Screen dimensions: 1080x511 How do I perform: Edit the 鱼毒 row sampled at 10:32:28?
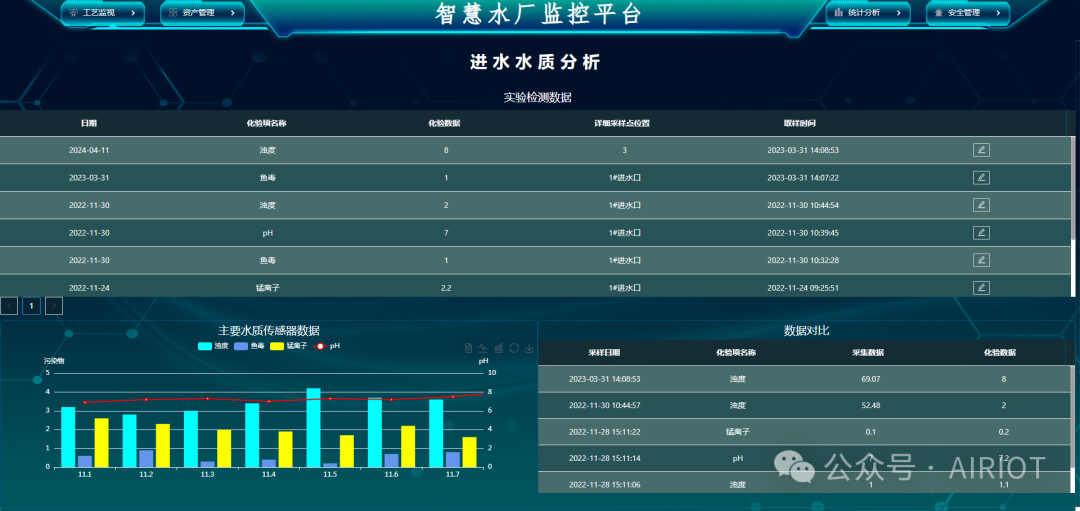click(x=982, y=260)
